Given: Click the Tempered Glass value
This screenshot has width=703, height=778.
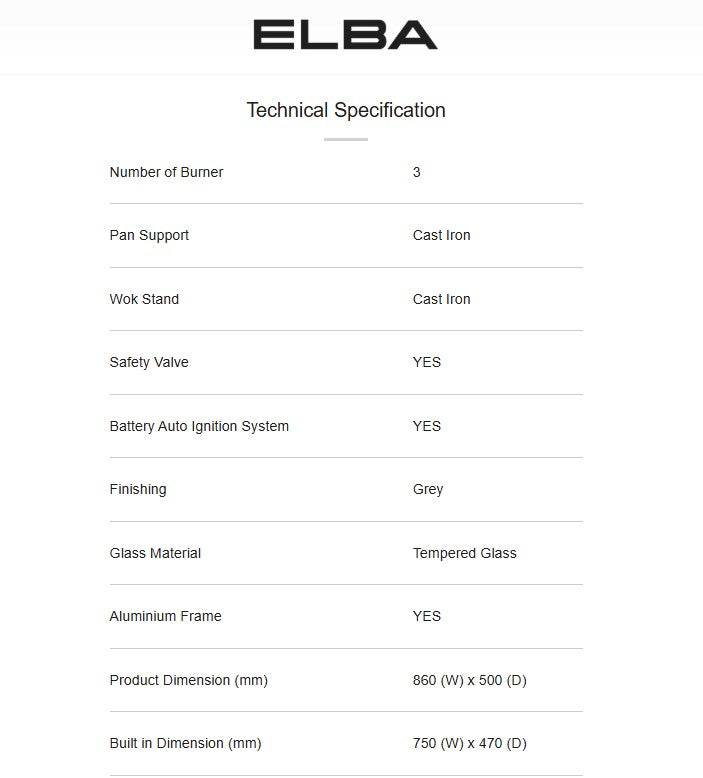Looking at the screenshot, I should click(464, 553).
